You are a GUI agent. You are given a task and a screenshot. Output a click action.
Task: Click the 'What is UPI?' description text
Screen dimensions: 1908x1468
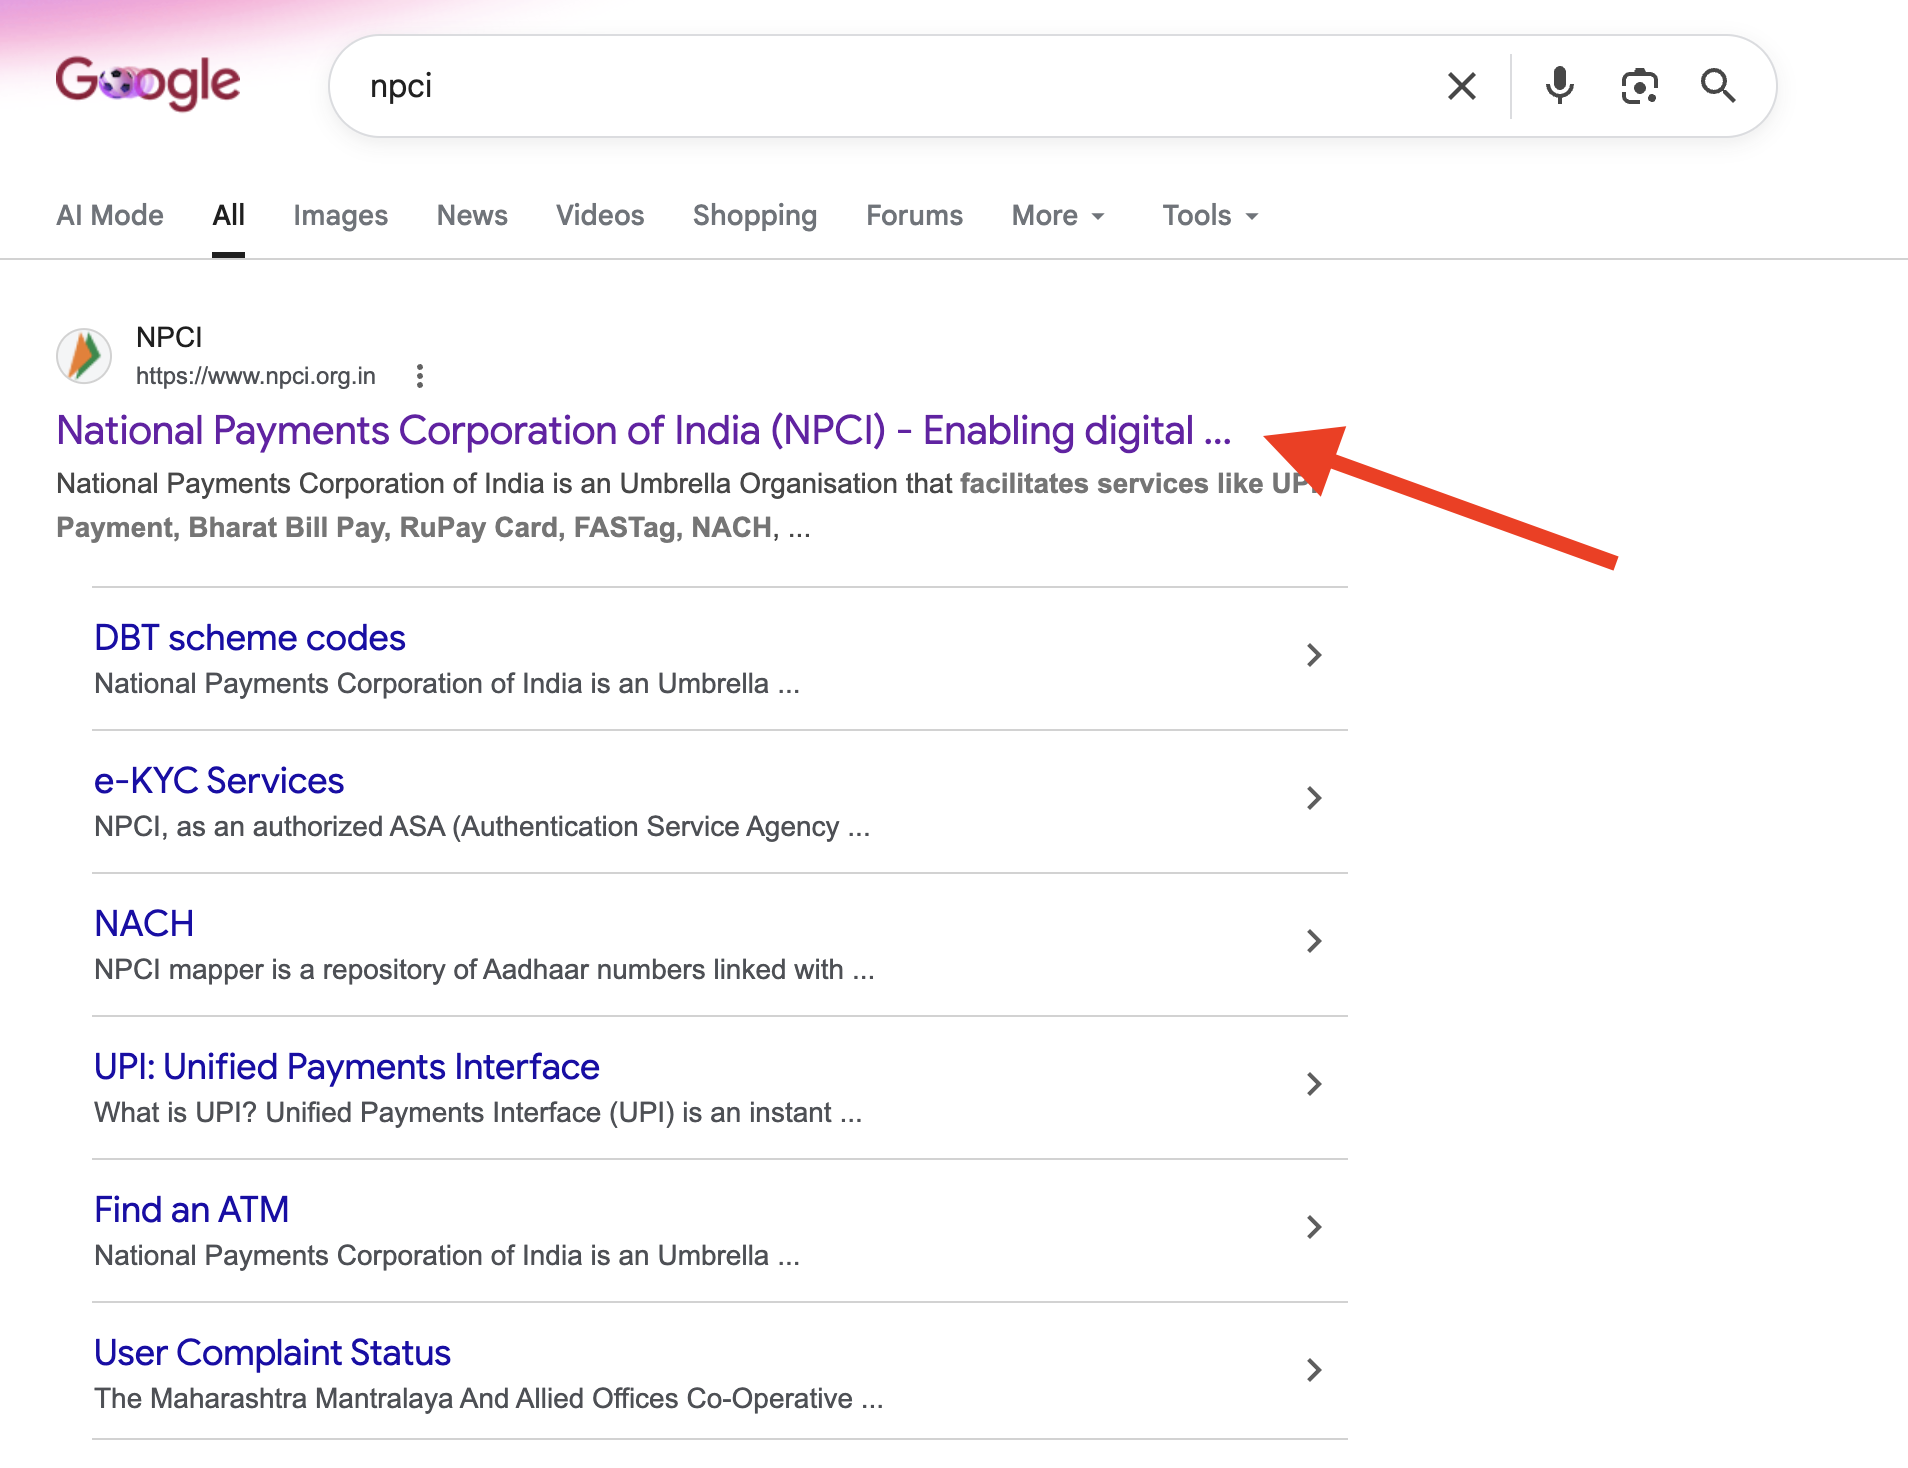pos(478,1113)
